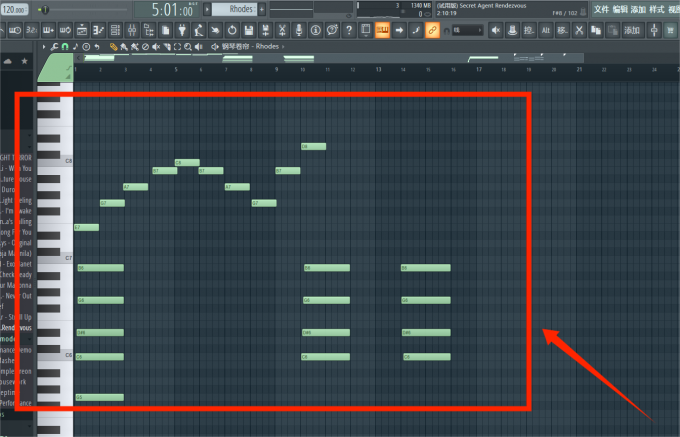
Task: Click the piano roll note stamp icon
Action: (x=75, y=46)
